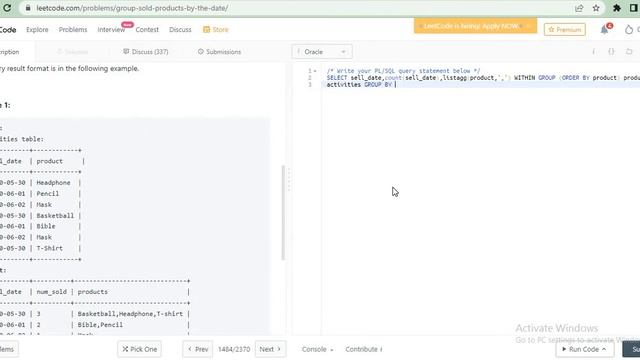Open the browser extensions puzzle icon
Image resolution: width=640 pixels, height=360 pixels.
click(x=617, y=8)
